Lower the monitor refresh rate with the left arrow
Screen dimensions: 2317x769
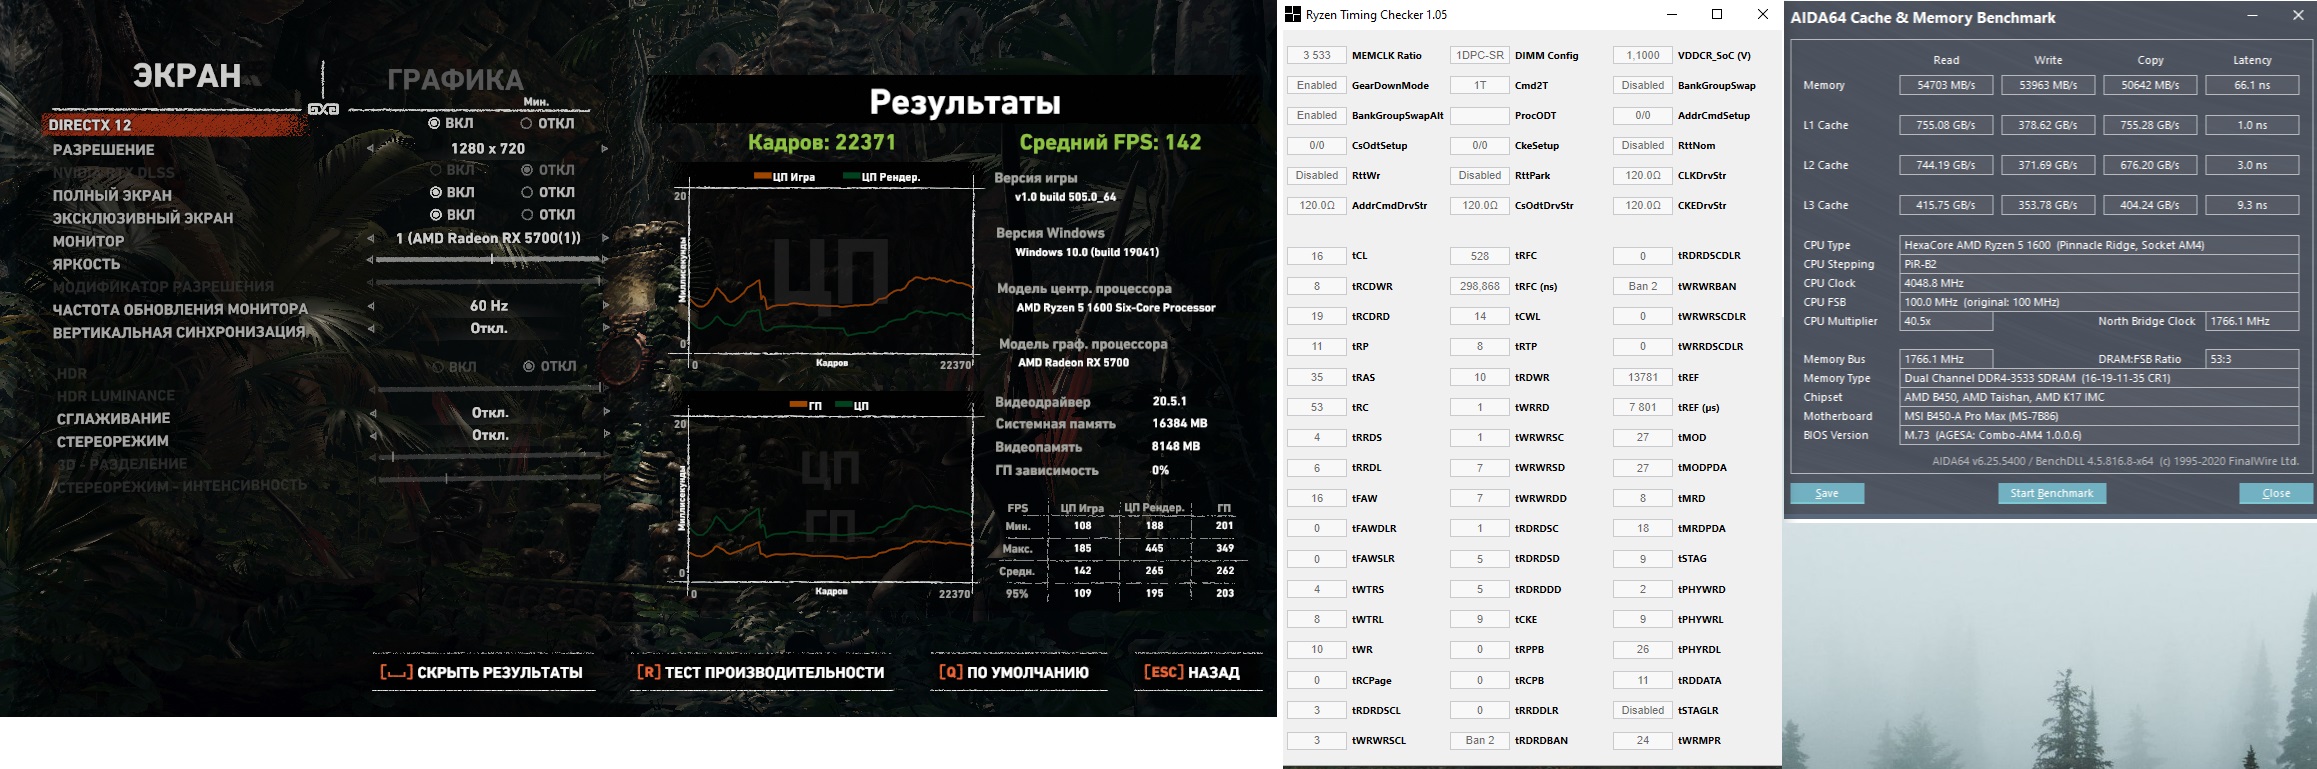pyautogui.click(x=371, y=306)
